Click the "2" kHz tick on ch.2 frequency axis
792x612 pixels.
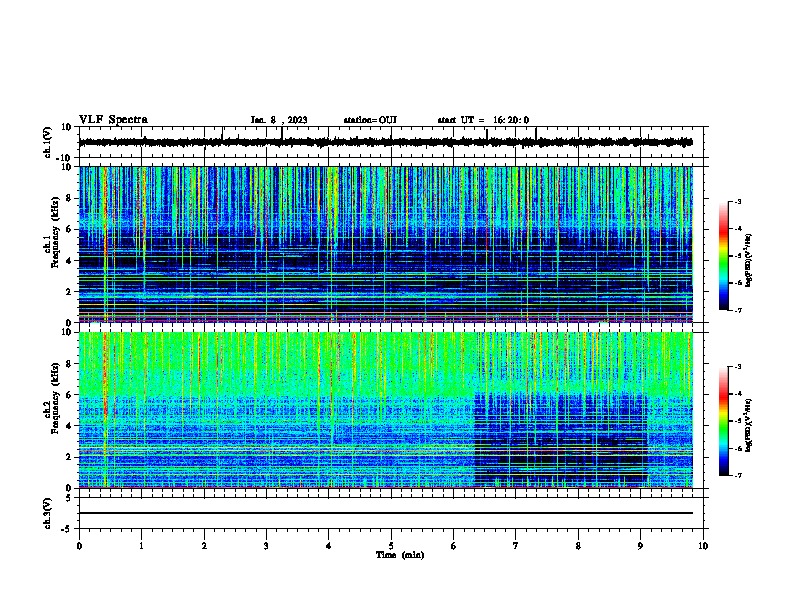point(69,457)
